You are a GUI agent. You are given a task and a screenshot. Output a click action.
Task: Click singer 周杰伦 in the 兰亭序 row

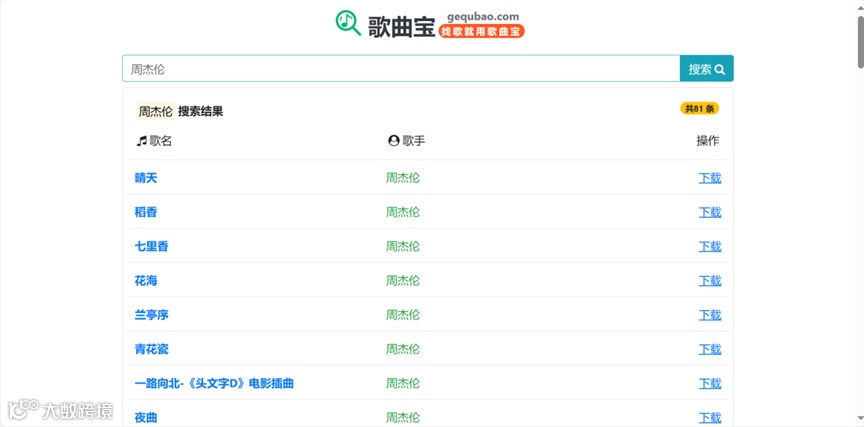click(403, 315)
